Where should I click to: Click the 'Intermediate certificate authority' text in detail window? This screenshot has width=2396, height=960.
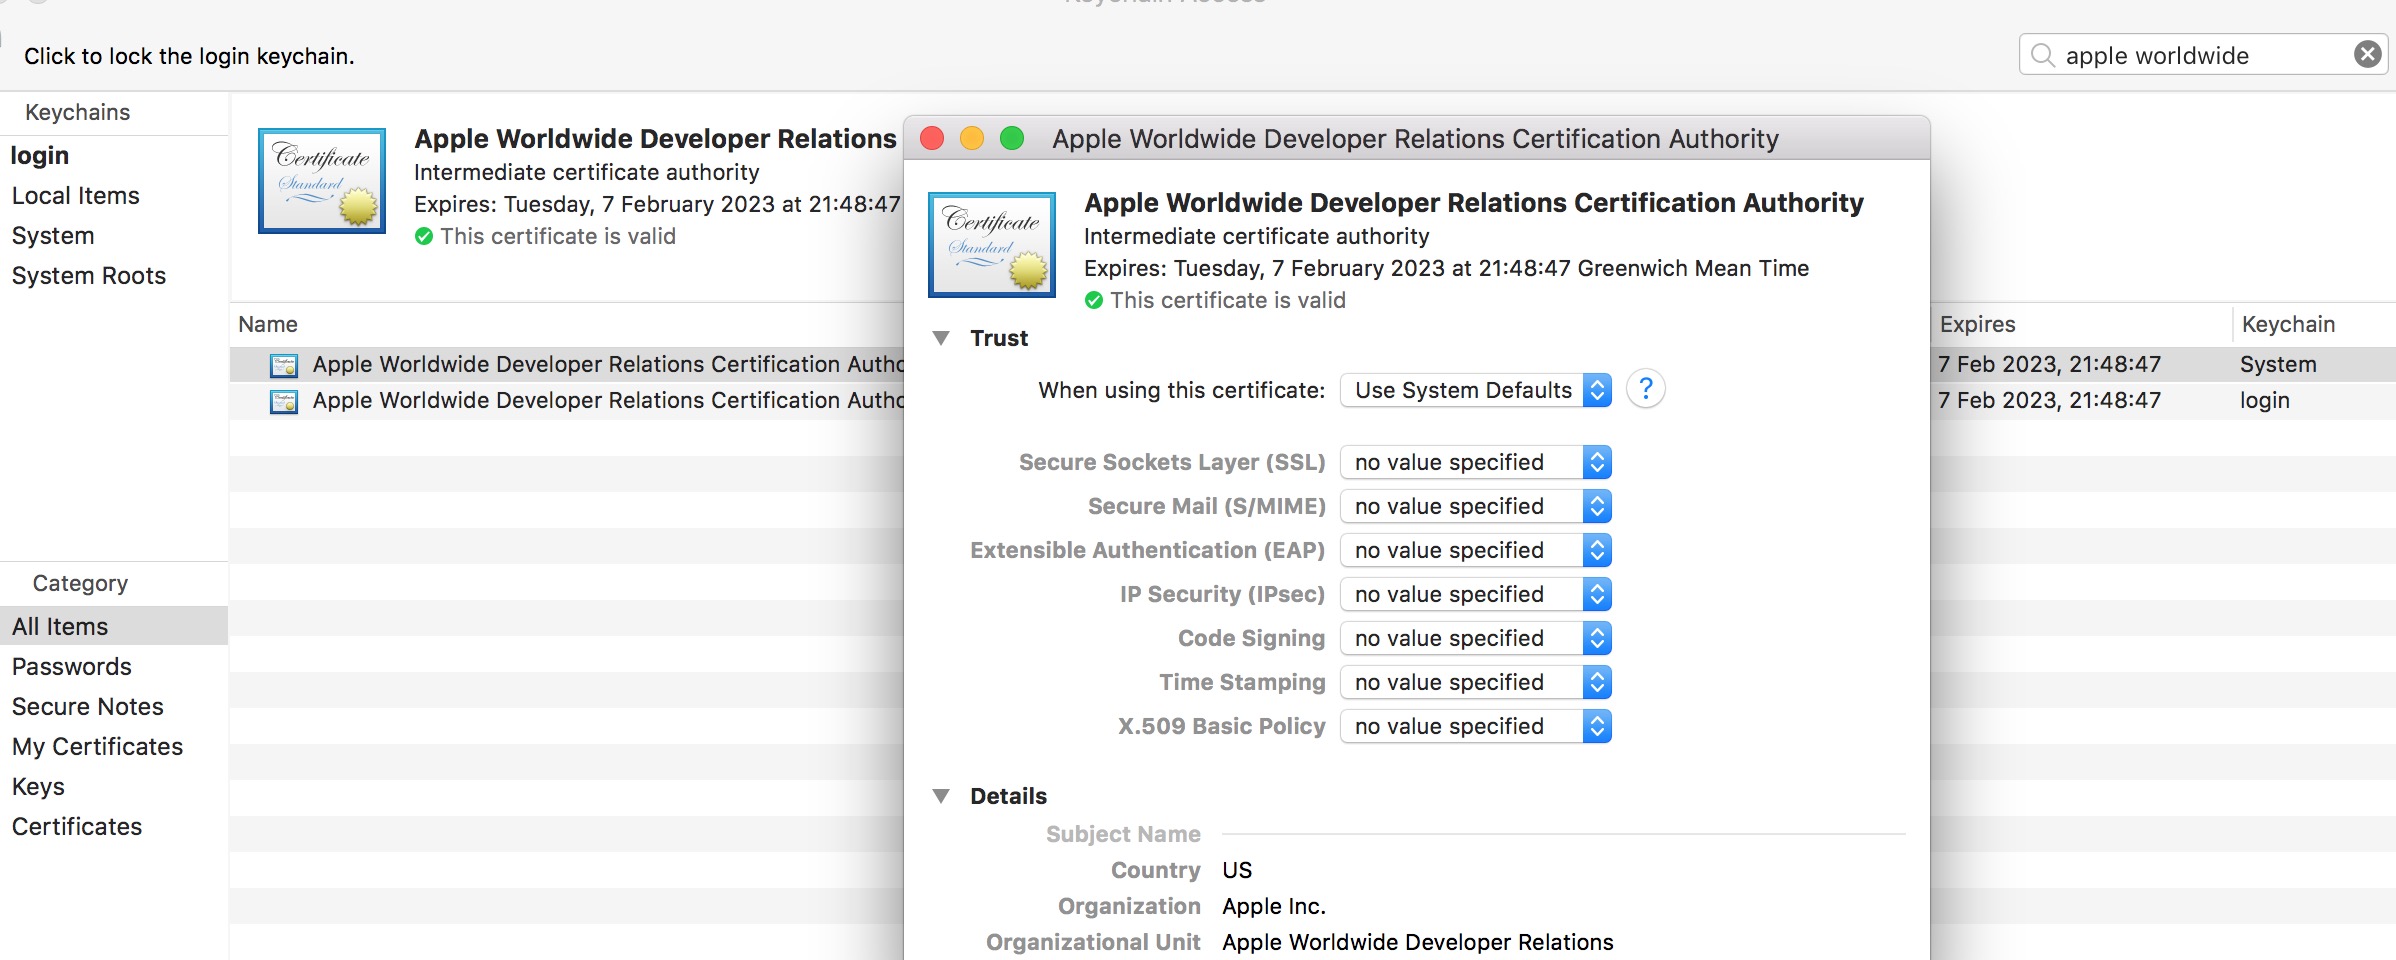[1257, 236]
